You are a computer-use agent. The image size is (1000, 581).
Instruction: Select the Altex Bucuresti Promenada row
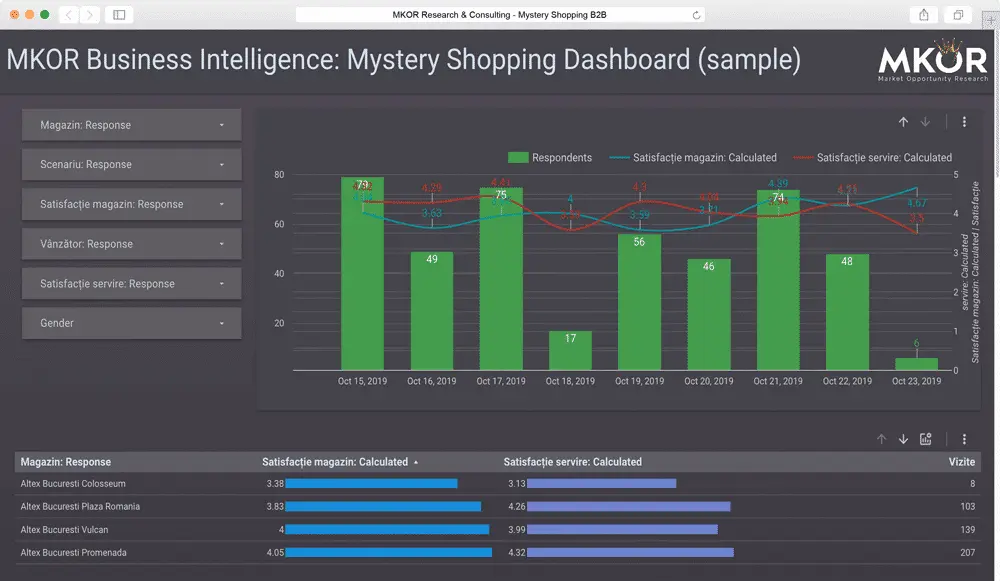click(x=497, y=552)
